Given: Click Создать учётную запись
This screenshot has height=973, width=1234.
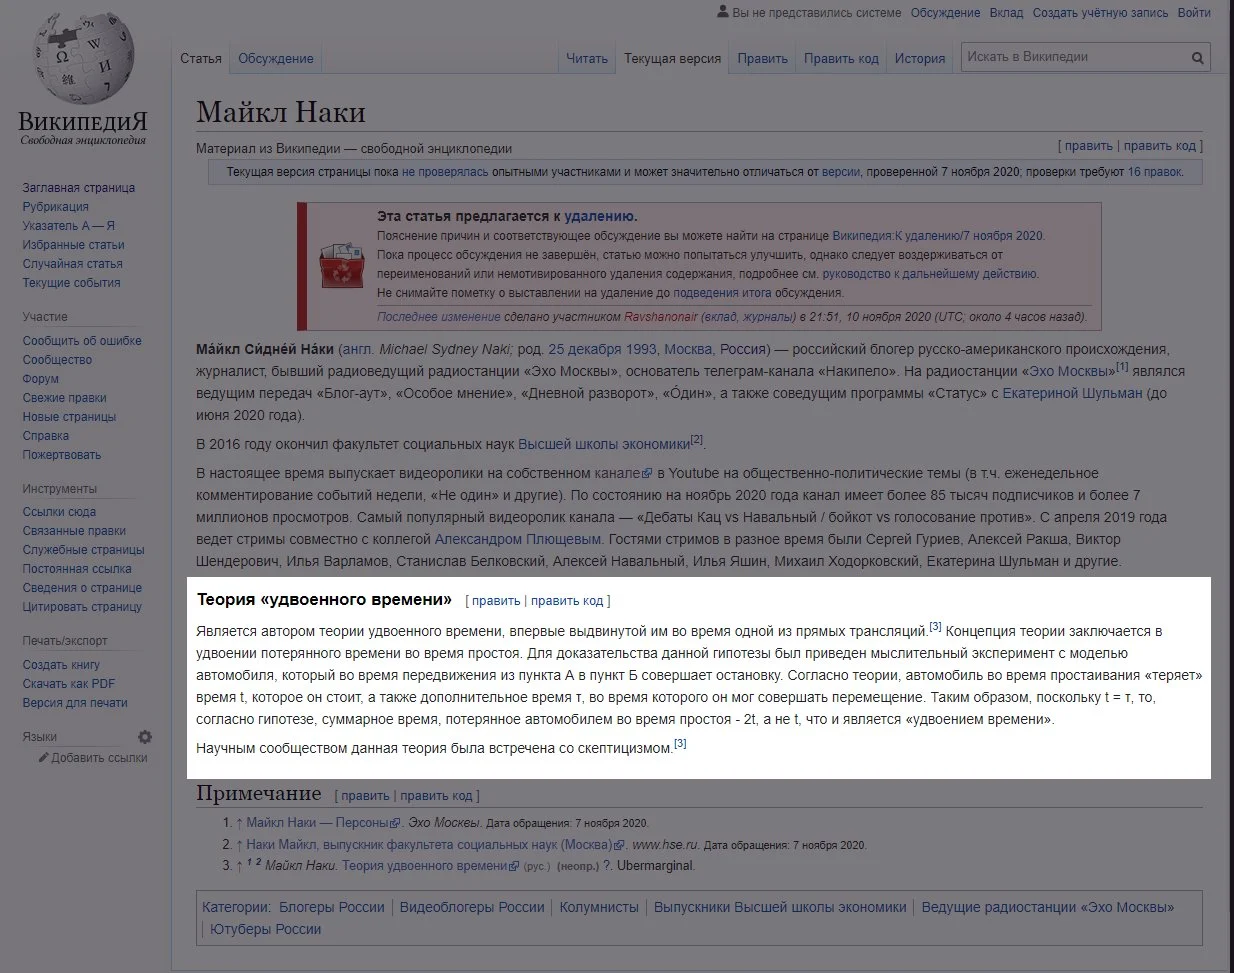Looking at the screenshot, I should tap(1100, 13).
